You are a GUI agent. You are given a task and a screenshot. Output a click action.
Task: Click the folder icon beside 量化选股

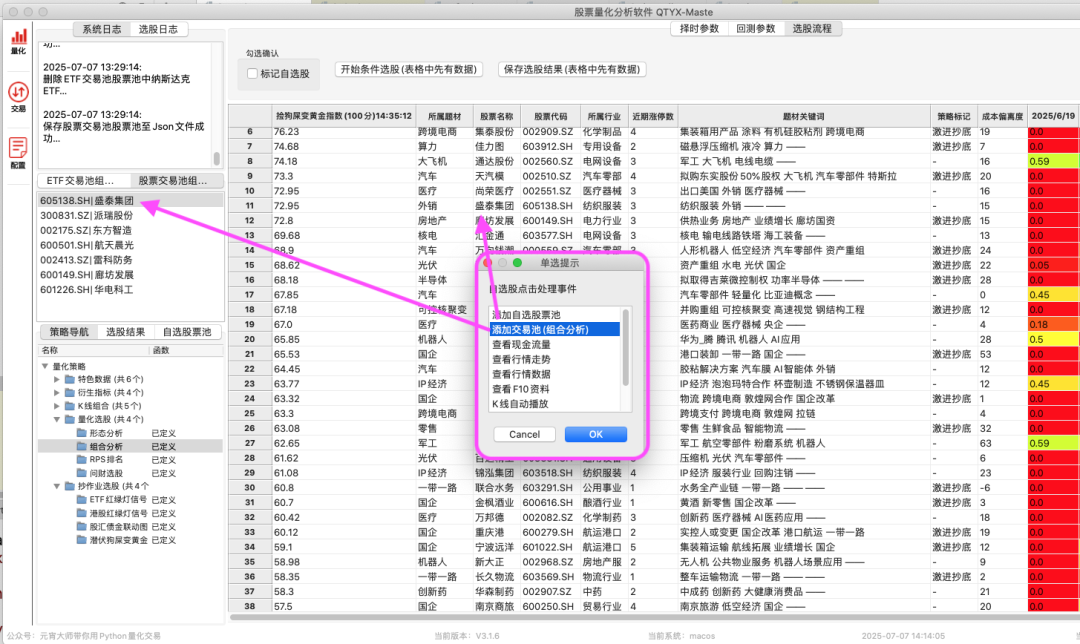(70, 419)
